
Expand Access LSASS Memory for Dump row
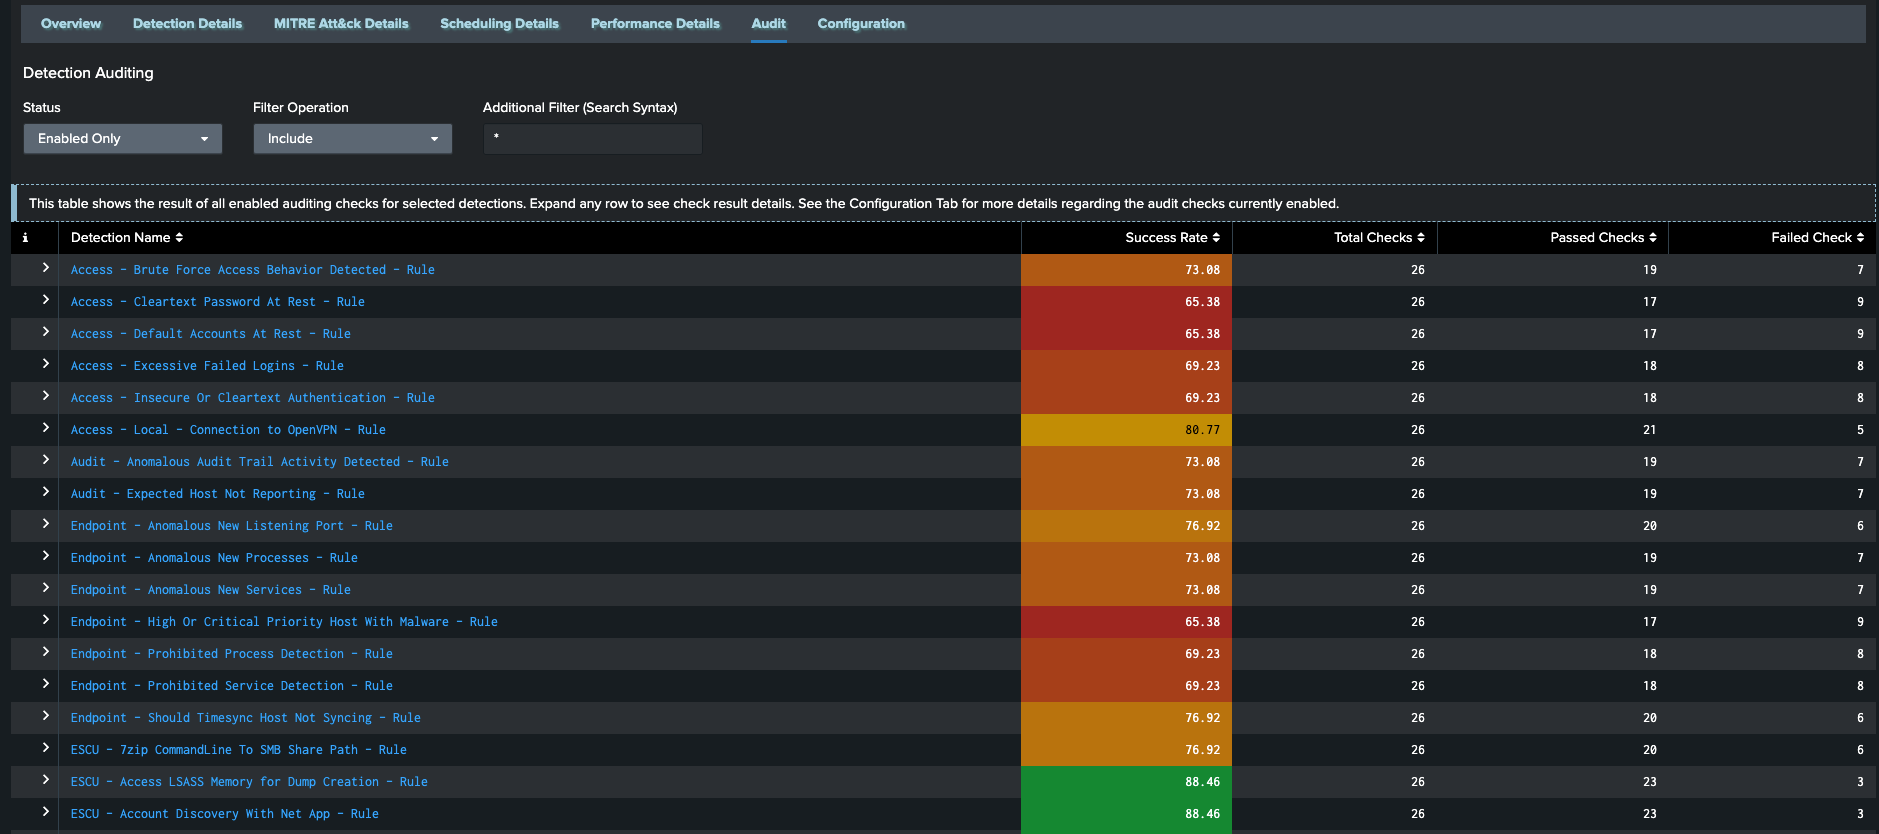[x=45, y=780]
